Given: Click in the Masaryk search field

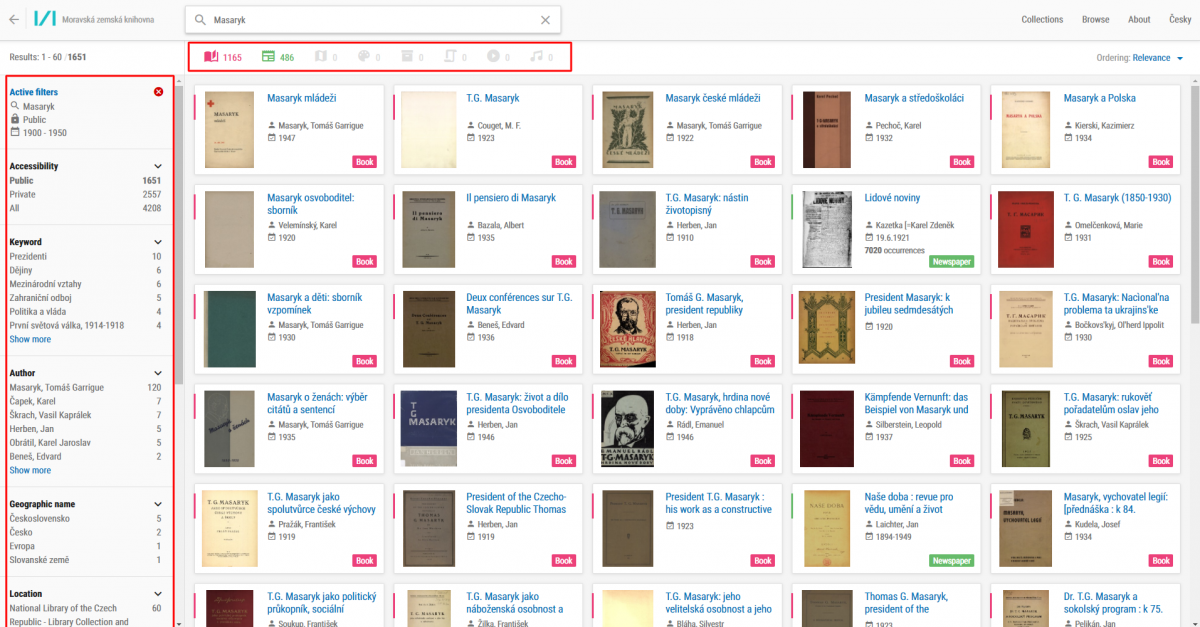Looking at the screenshot, I should [373, 19].
